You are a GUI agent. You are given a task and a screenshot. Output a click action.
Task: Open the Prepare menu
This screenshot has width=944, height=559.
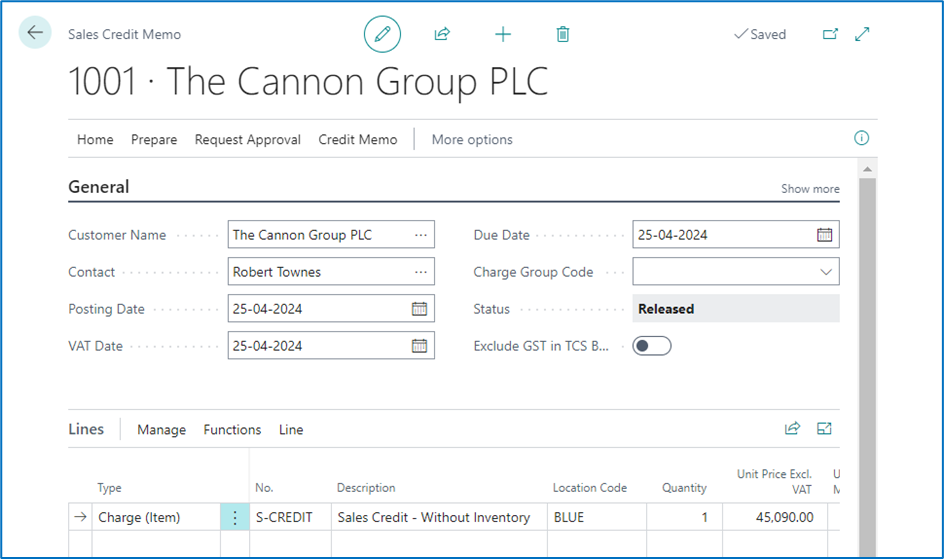(154, 140)
